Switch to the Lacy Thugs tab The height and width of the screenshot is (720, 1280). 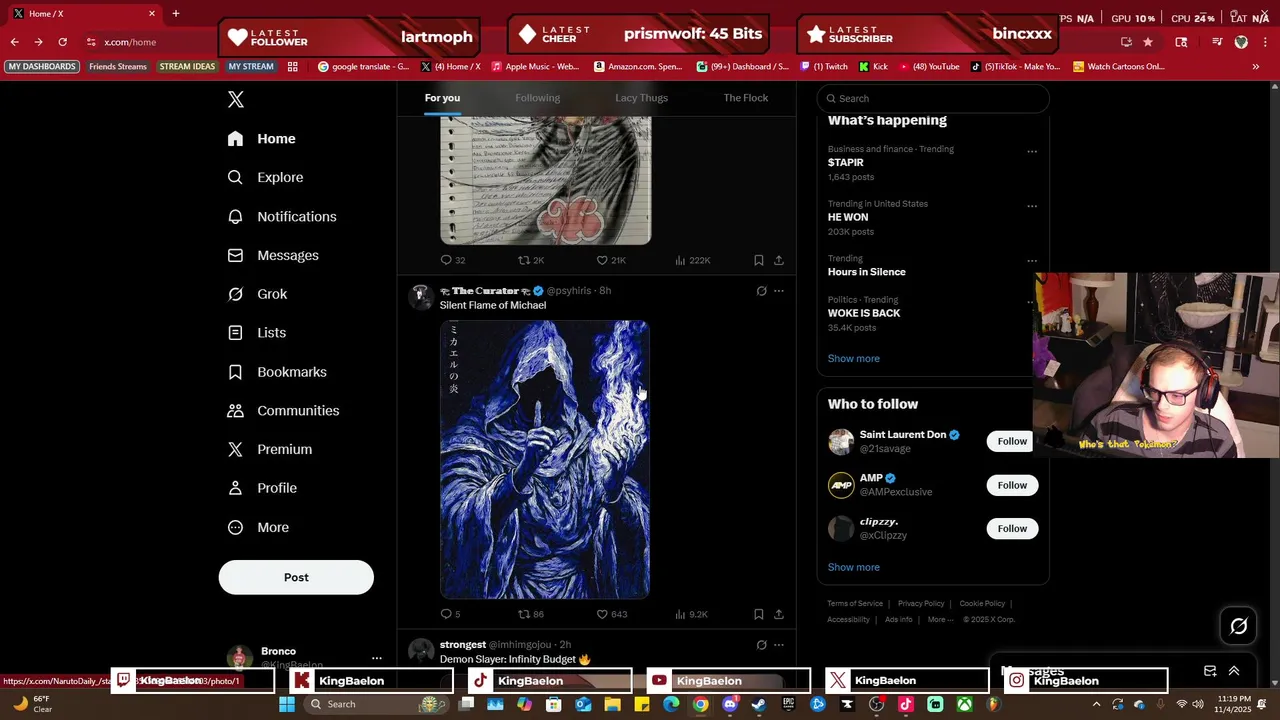coord(641,98)
